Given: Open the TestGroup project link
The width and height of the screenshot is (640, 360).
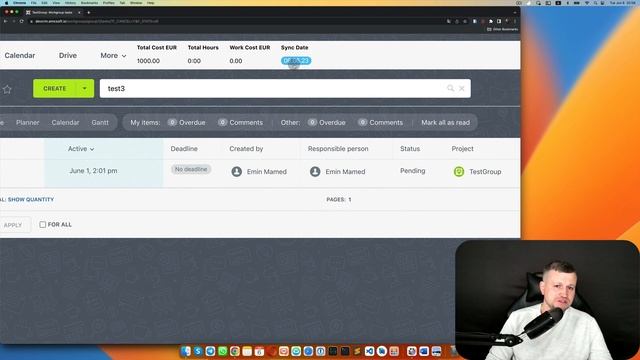Looking at the screenshot, I should [x=485, y=172].
